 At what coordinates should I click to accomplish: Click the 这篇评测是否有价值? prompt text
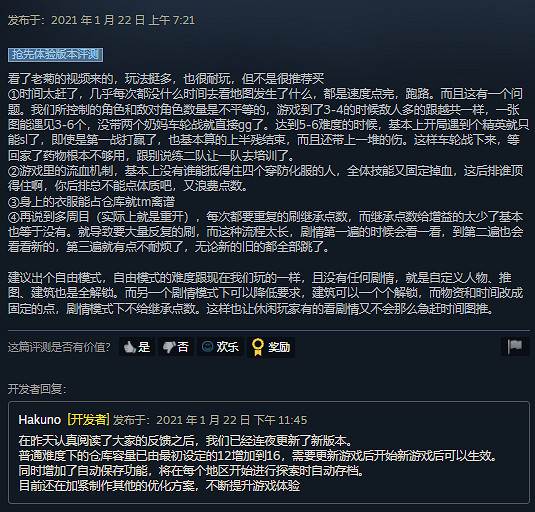tap(59, 347)
